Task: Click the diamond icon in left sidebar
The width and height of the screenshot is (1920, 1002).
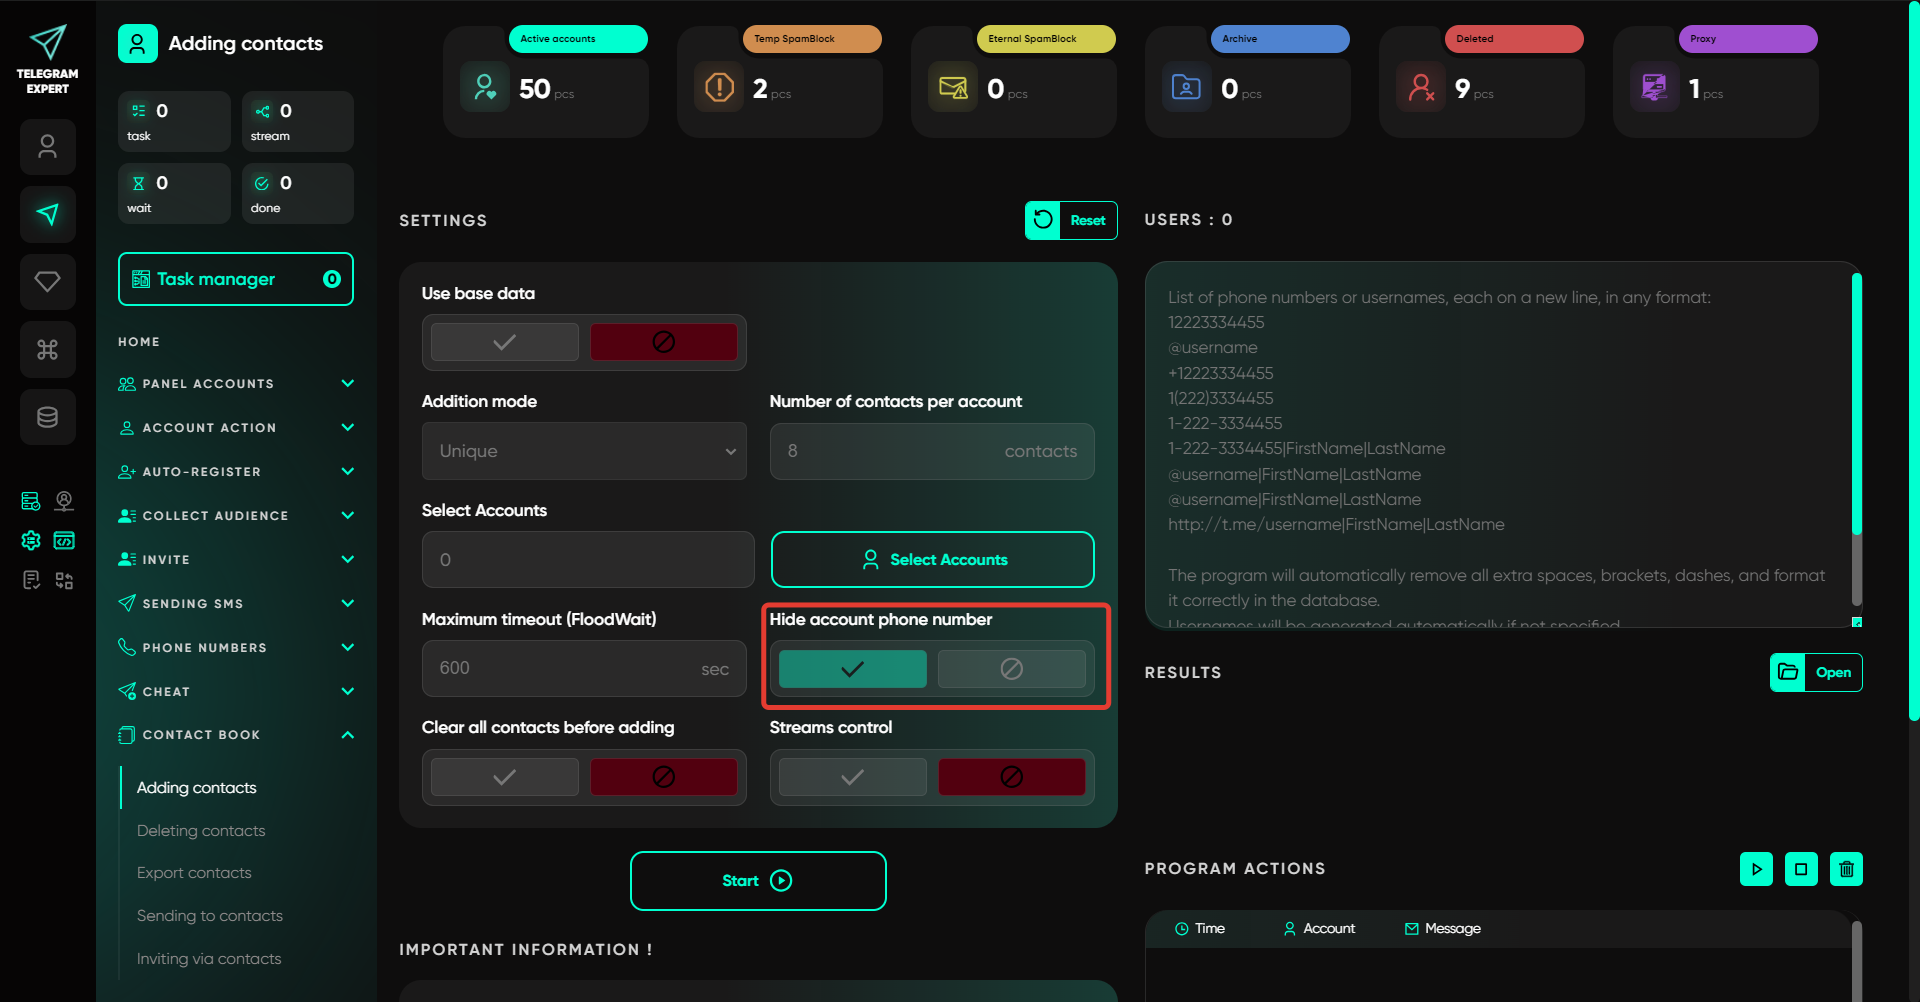Action: pyautogui.click(x=47, y=281)
